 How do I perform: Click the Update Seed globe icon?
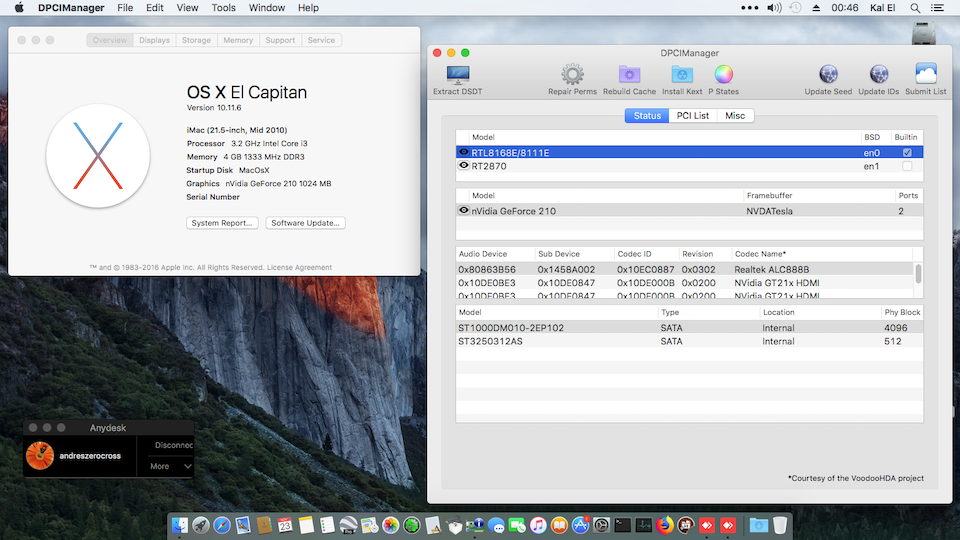828,75
